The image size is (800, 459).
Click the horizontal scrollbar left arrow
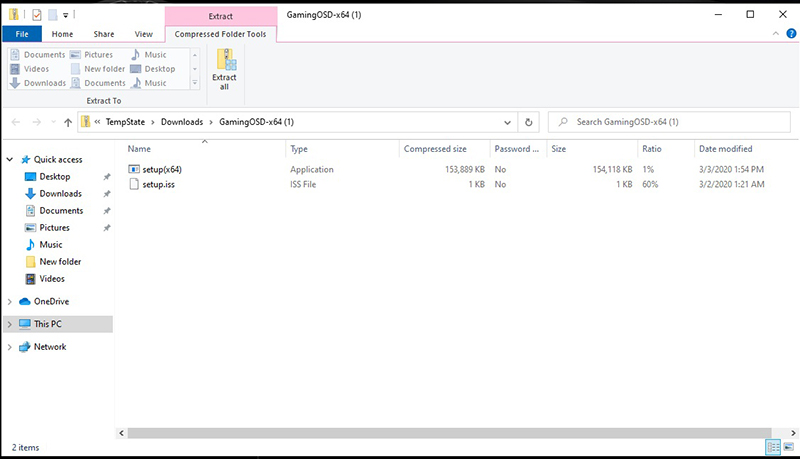pyautogui.click(x=121, y=433)
